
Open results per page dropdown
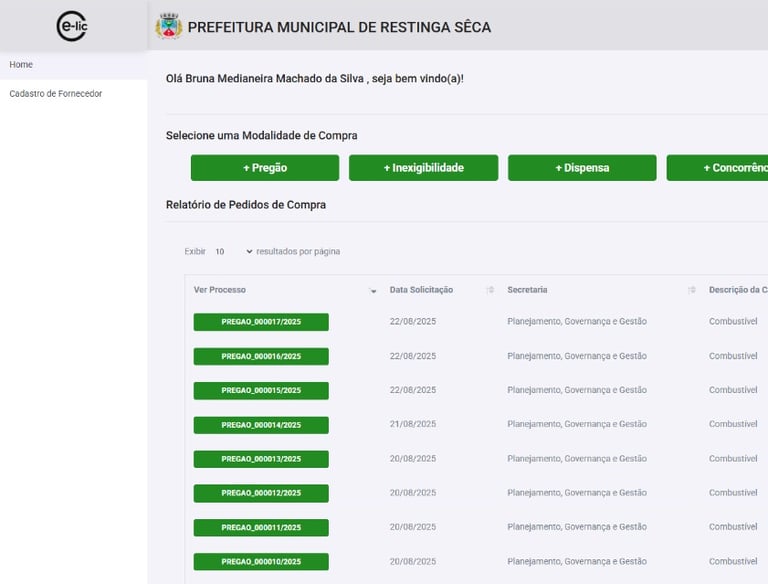coord(233,252)
